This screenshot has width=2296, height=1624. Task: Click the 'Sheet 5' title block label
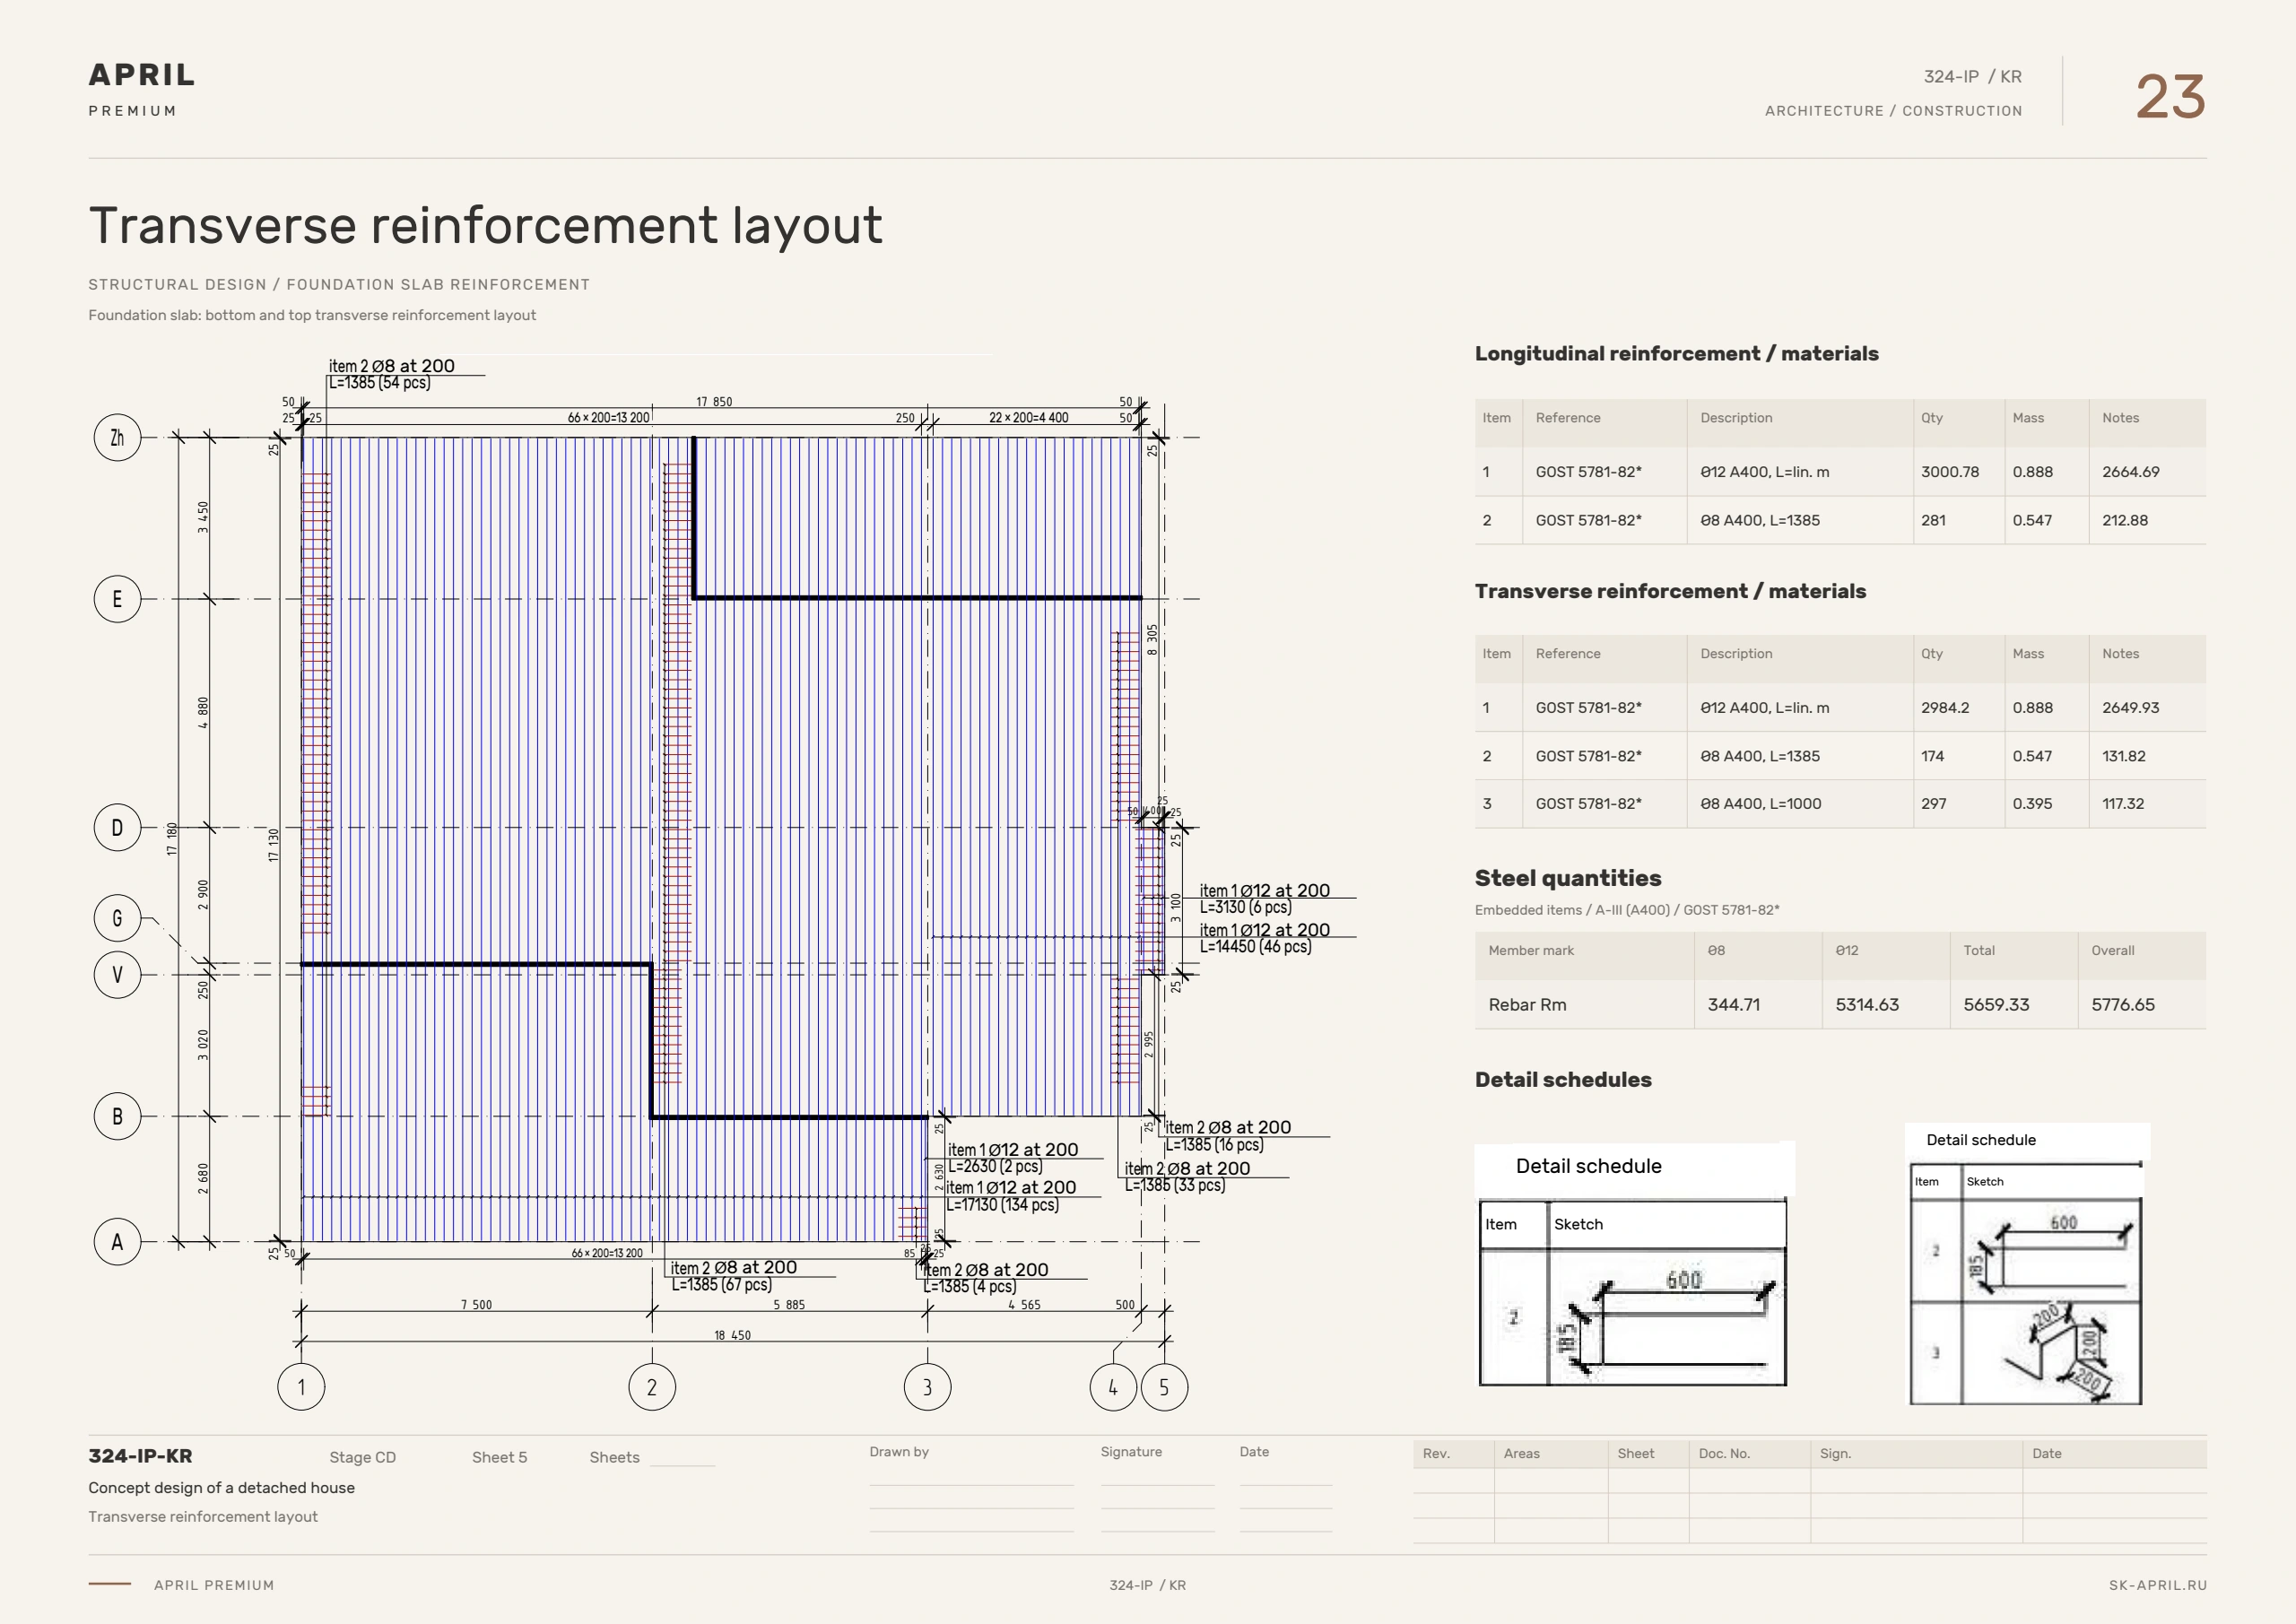(499, 1458)
